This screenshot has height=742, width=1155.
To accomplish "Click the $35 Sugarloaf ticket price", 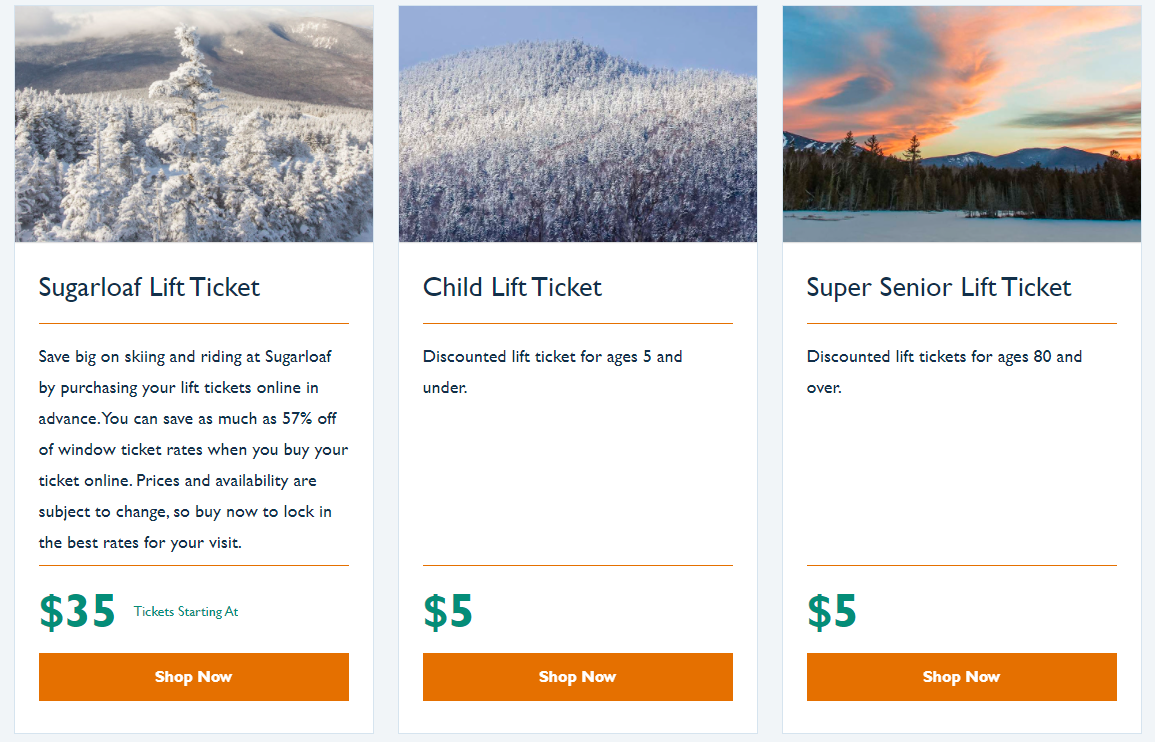I will (x=77, y=612).
